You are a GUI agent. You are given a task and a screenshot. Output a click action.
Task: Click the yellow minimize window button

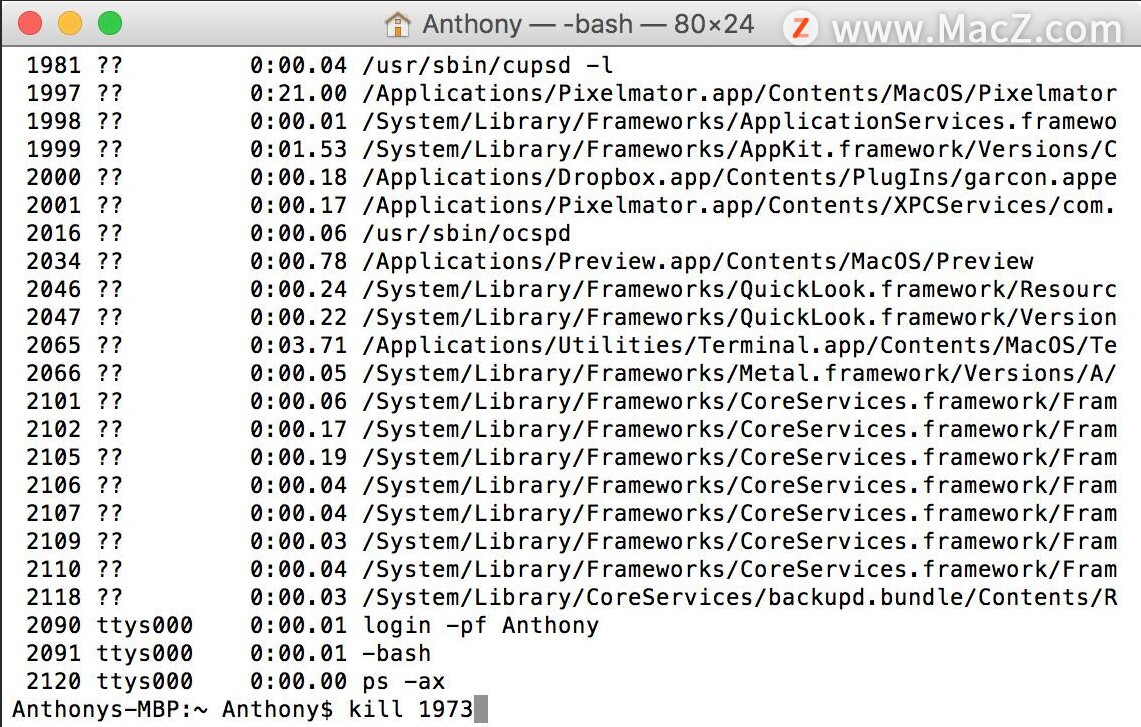pos(70,23)
